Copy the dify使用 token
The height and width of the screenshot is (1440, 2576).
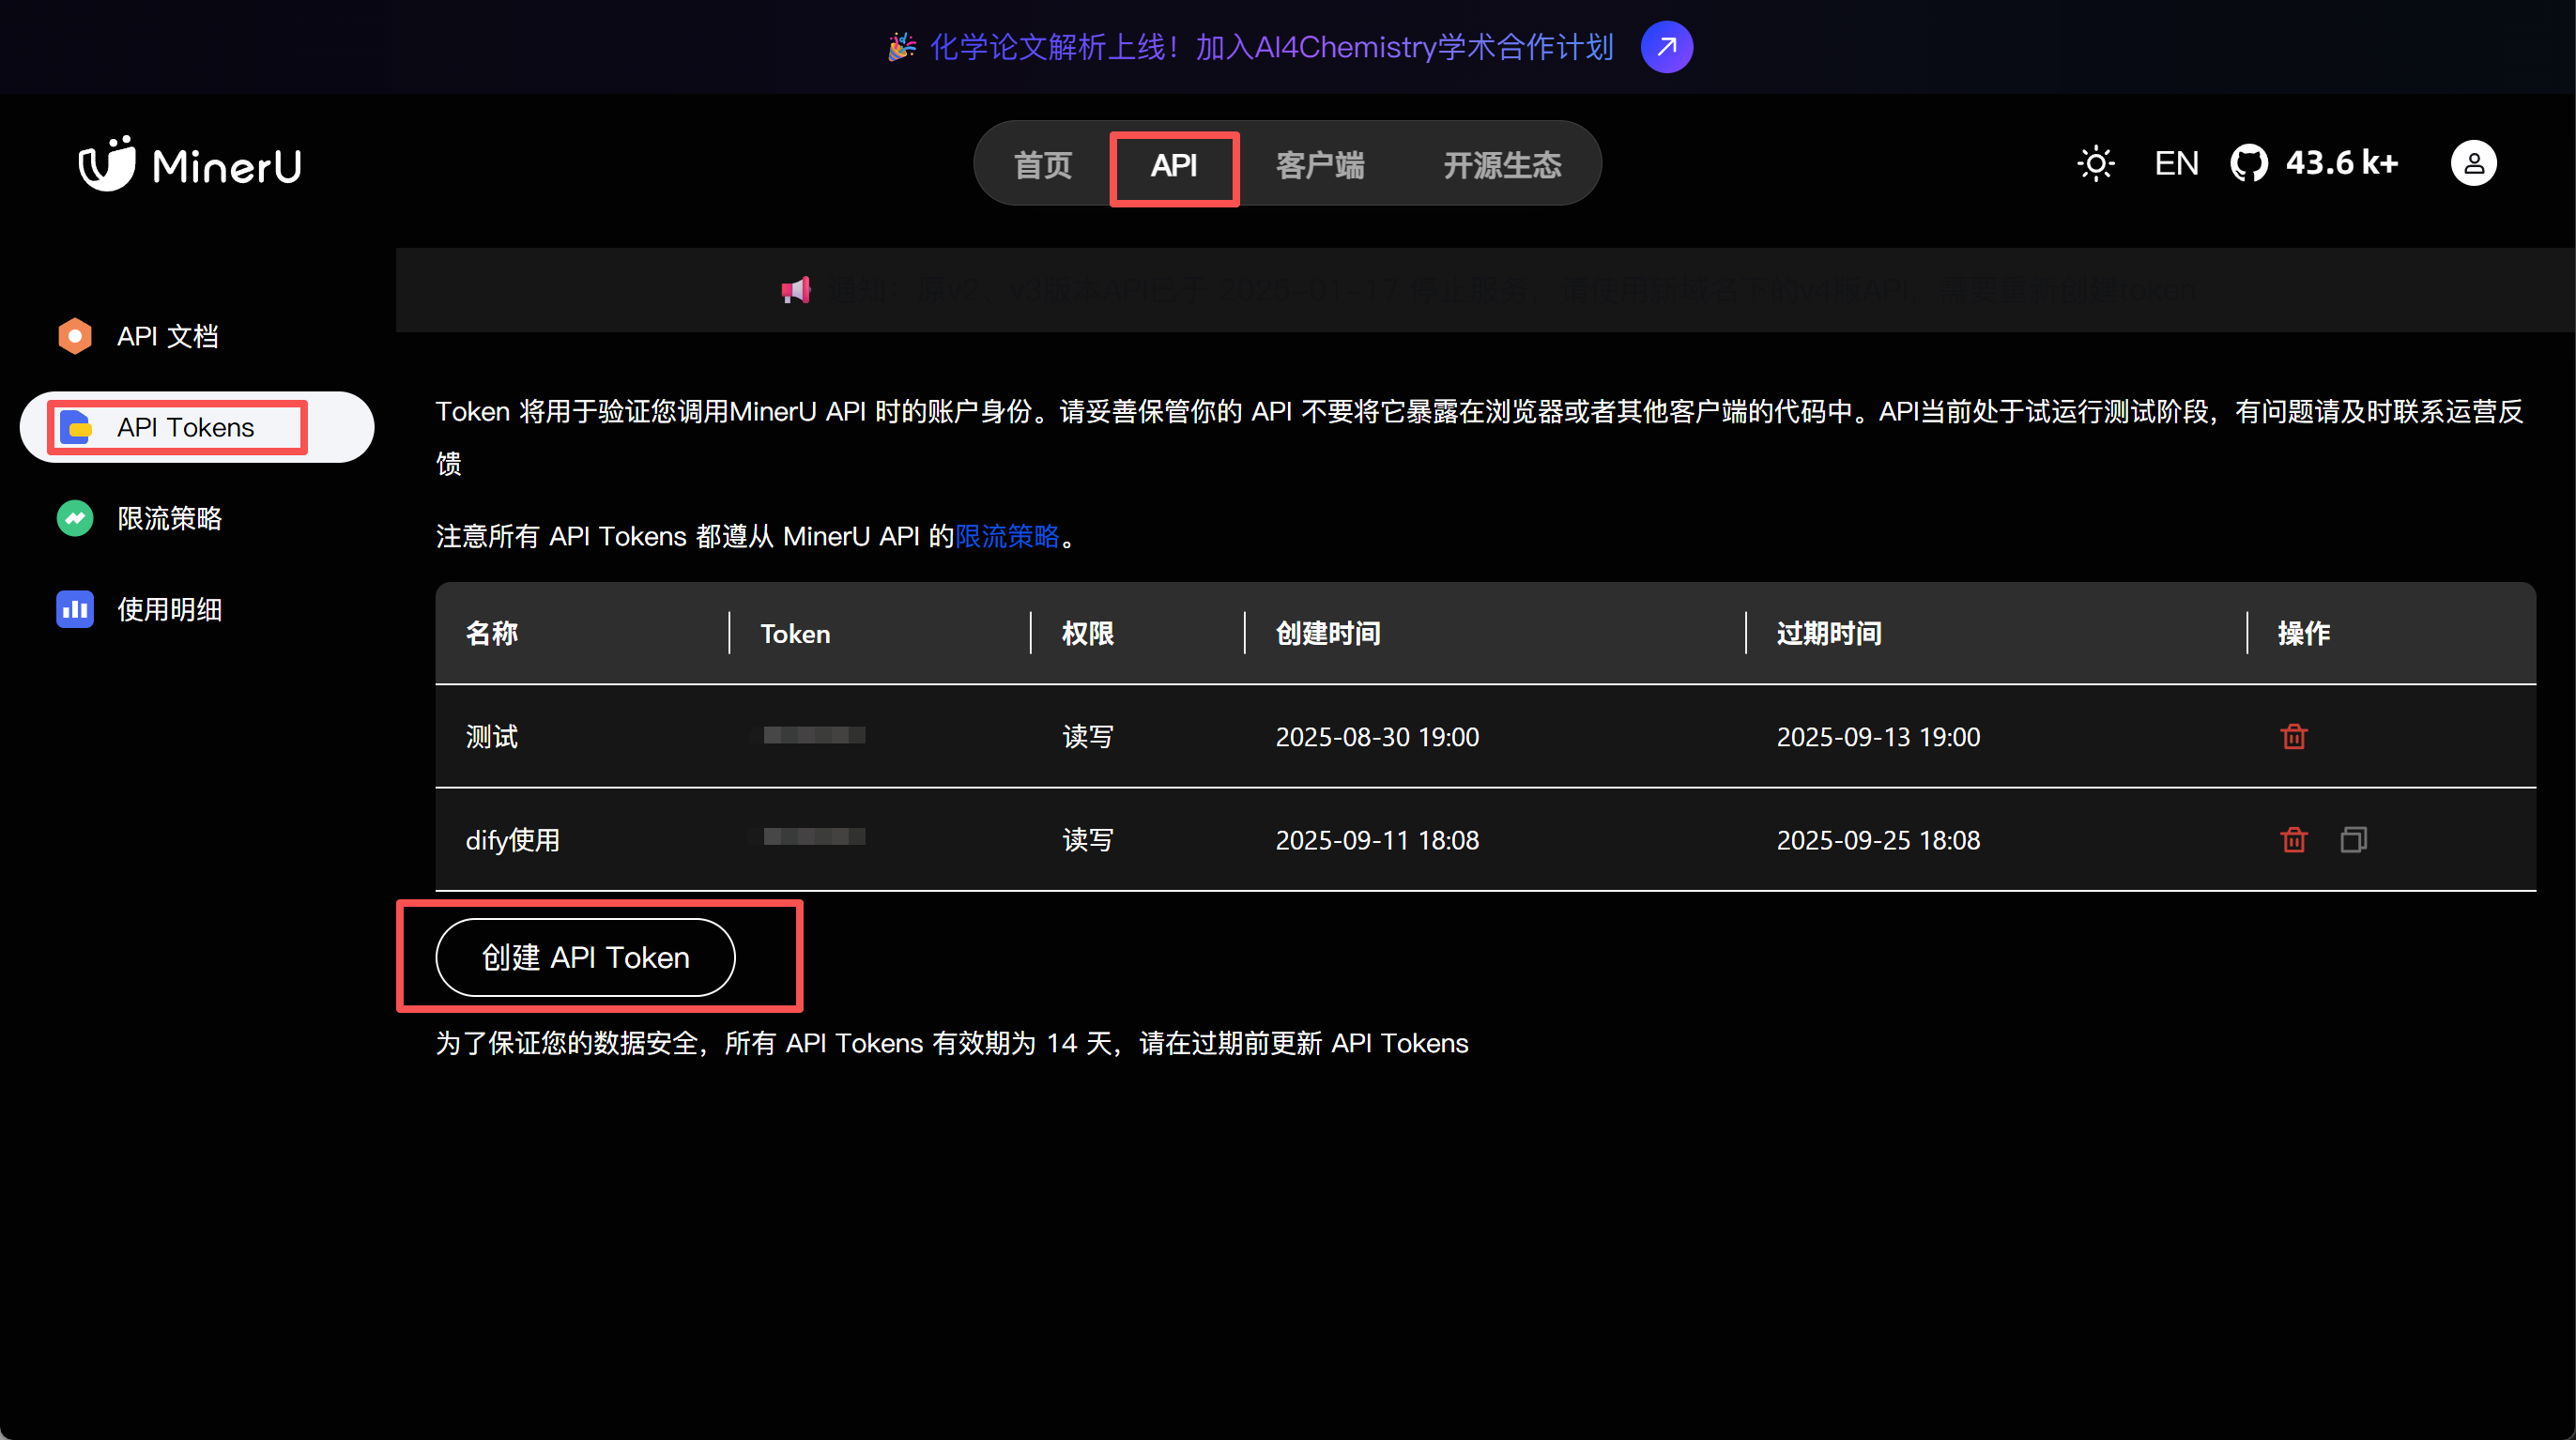[2353, 839]
